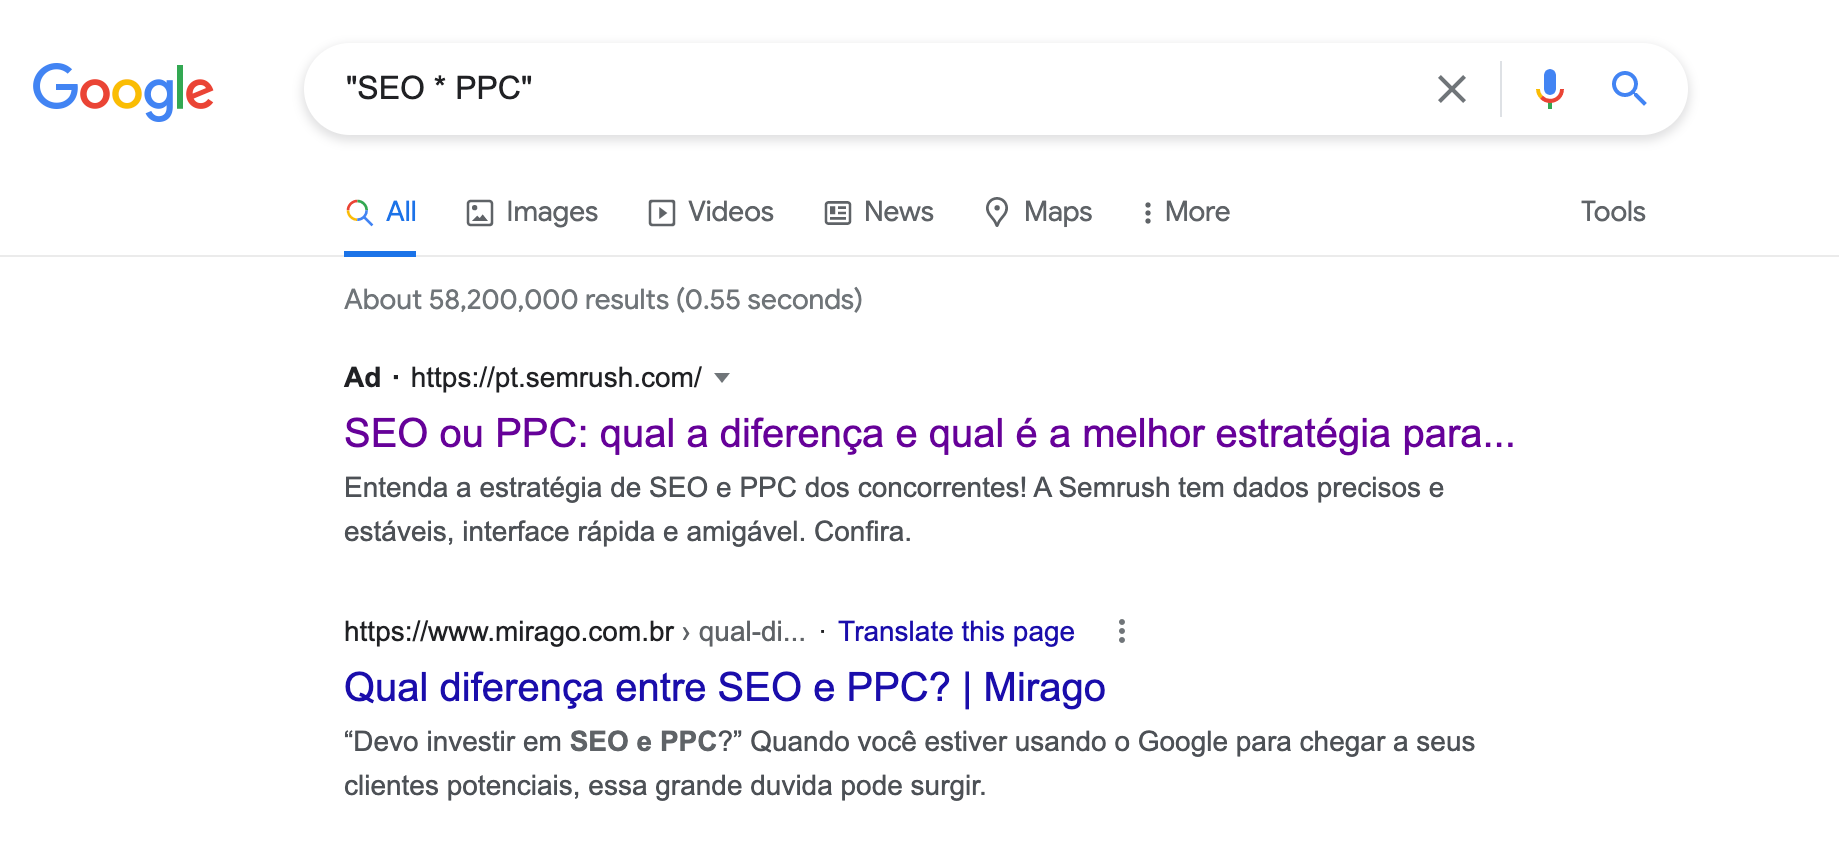
Task: Click the Semrush ad URL pt.semrush.com
Action: pyautogui.click(x=555, y=378)
